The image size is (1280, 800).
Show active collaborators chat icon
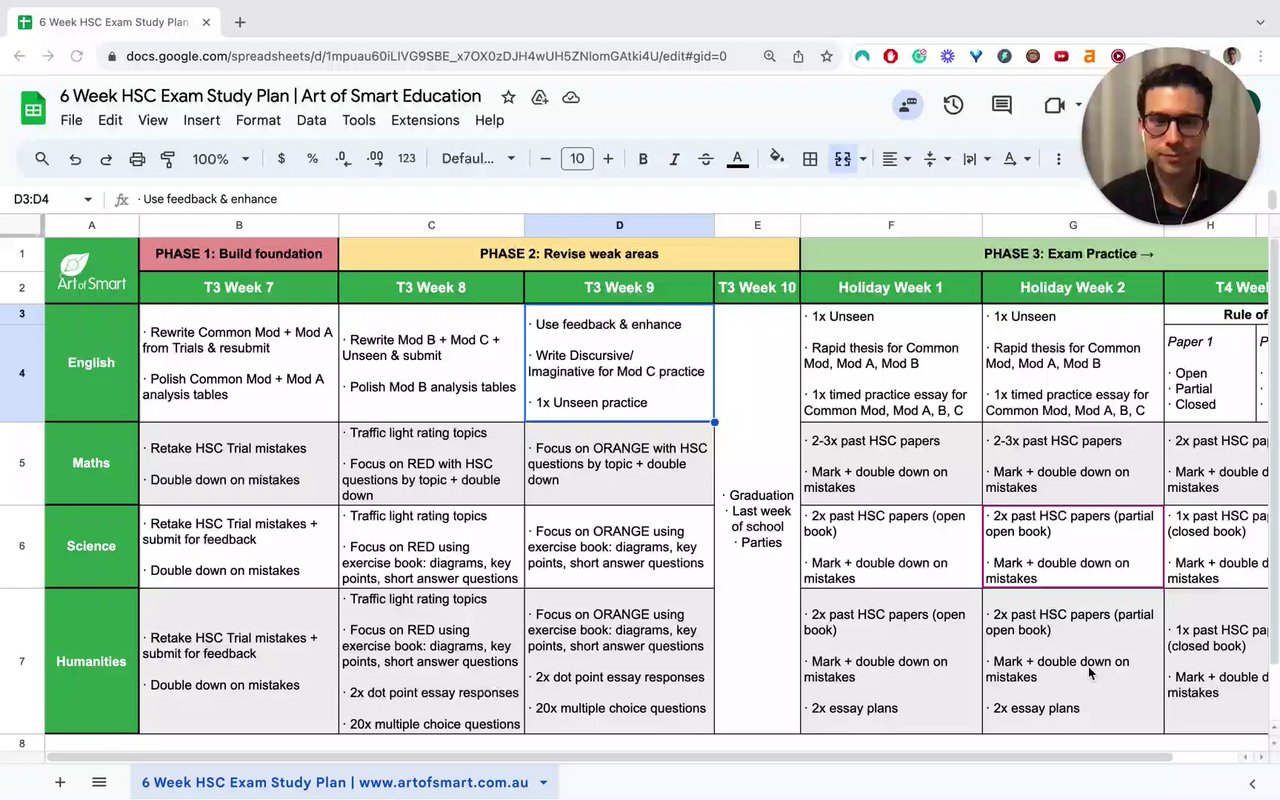[908, 105]
